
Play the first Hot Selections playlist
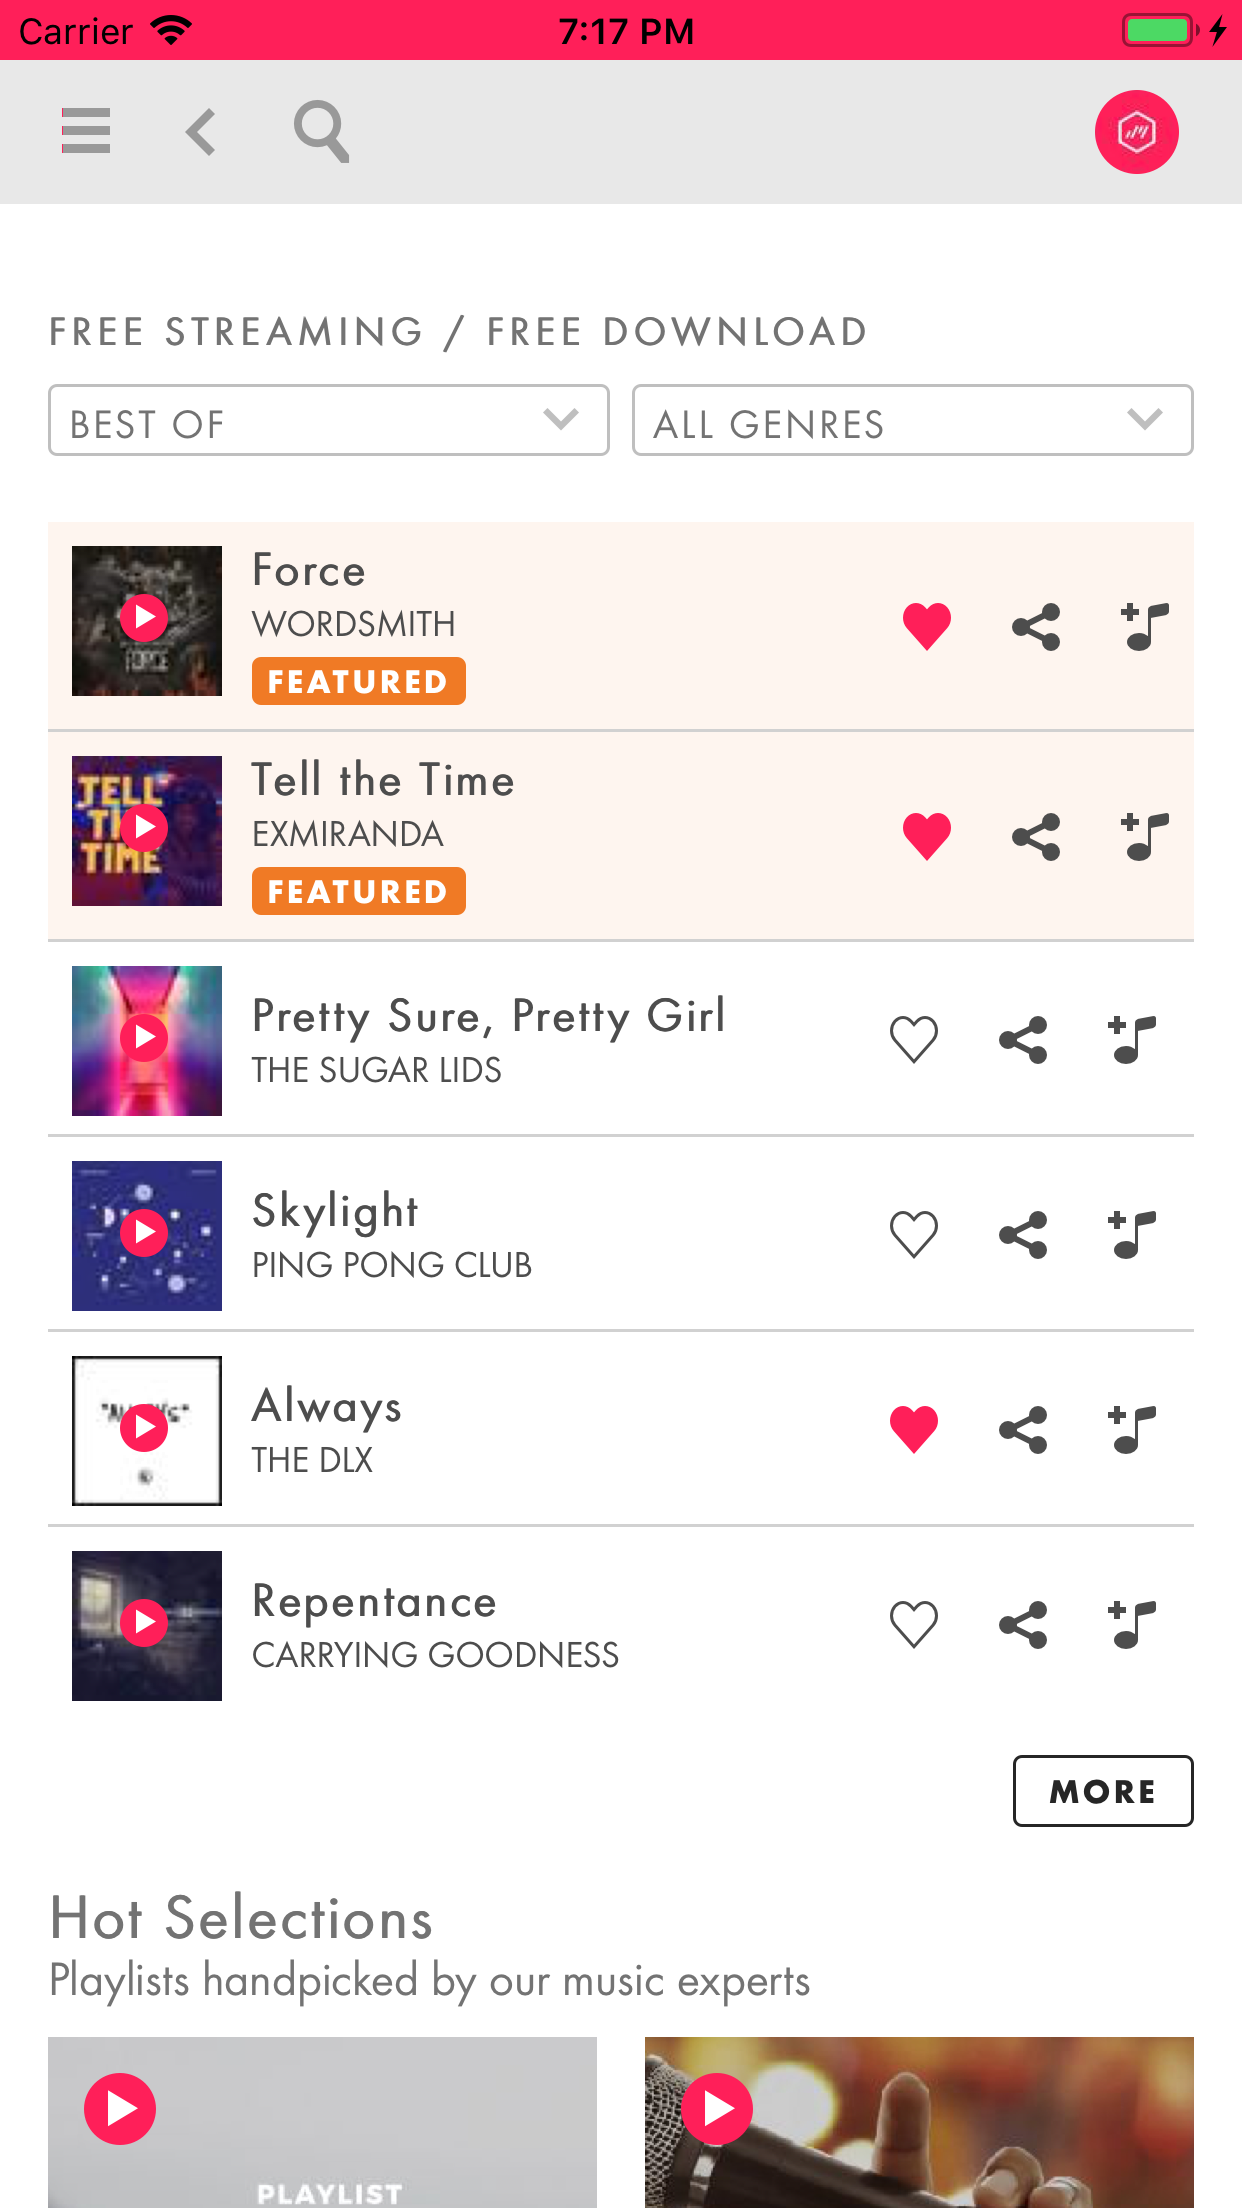(120, 2109)
